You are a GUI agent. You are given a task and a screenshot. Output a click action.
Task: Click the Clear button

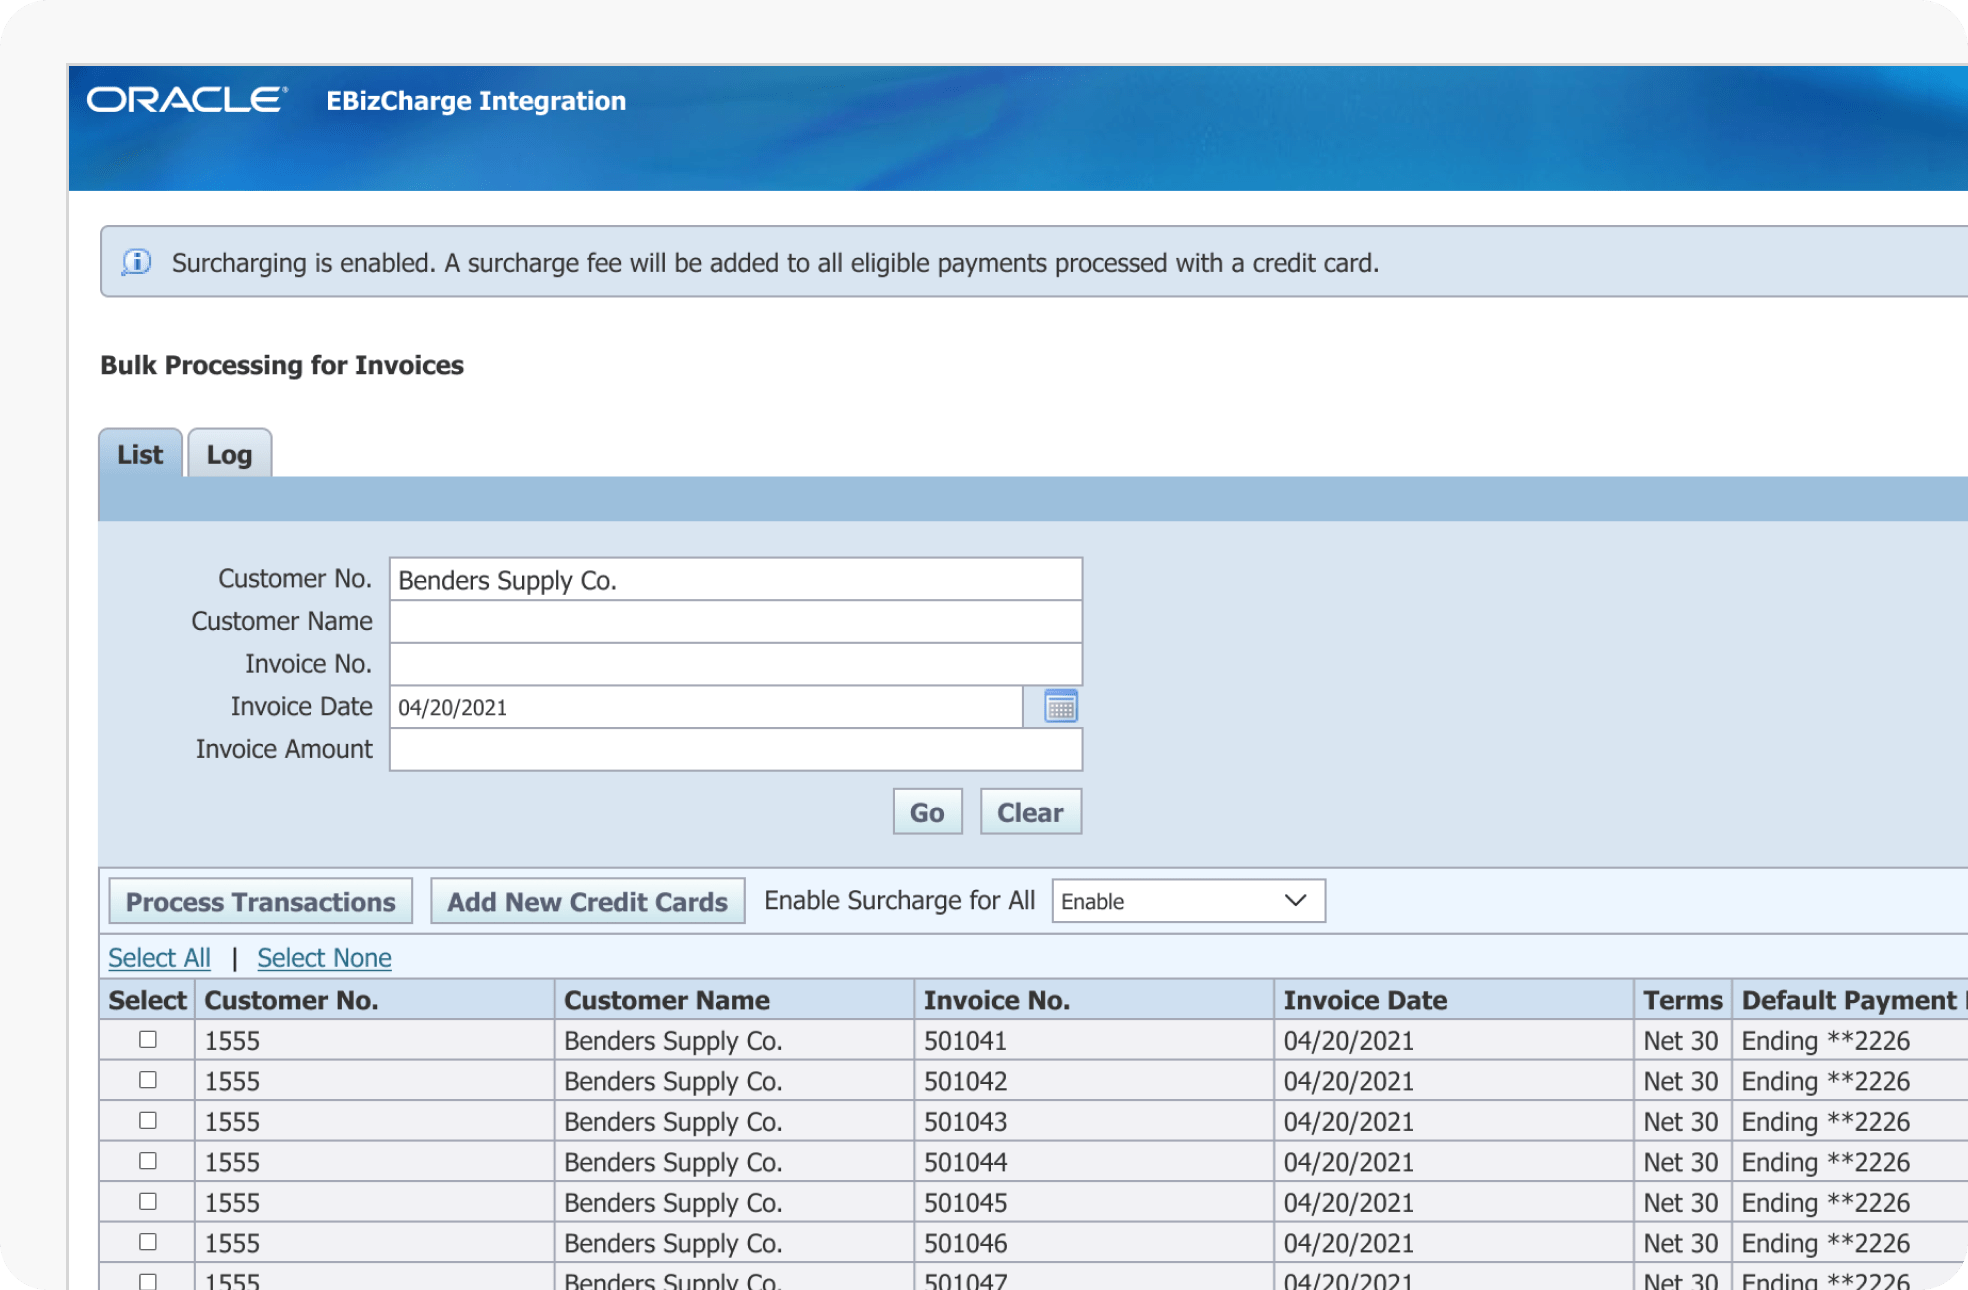click(1030, 812)
